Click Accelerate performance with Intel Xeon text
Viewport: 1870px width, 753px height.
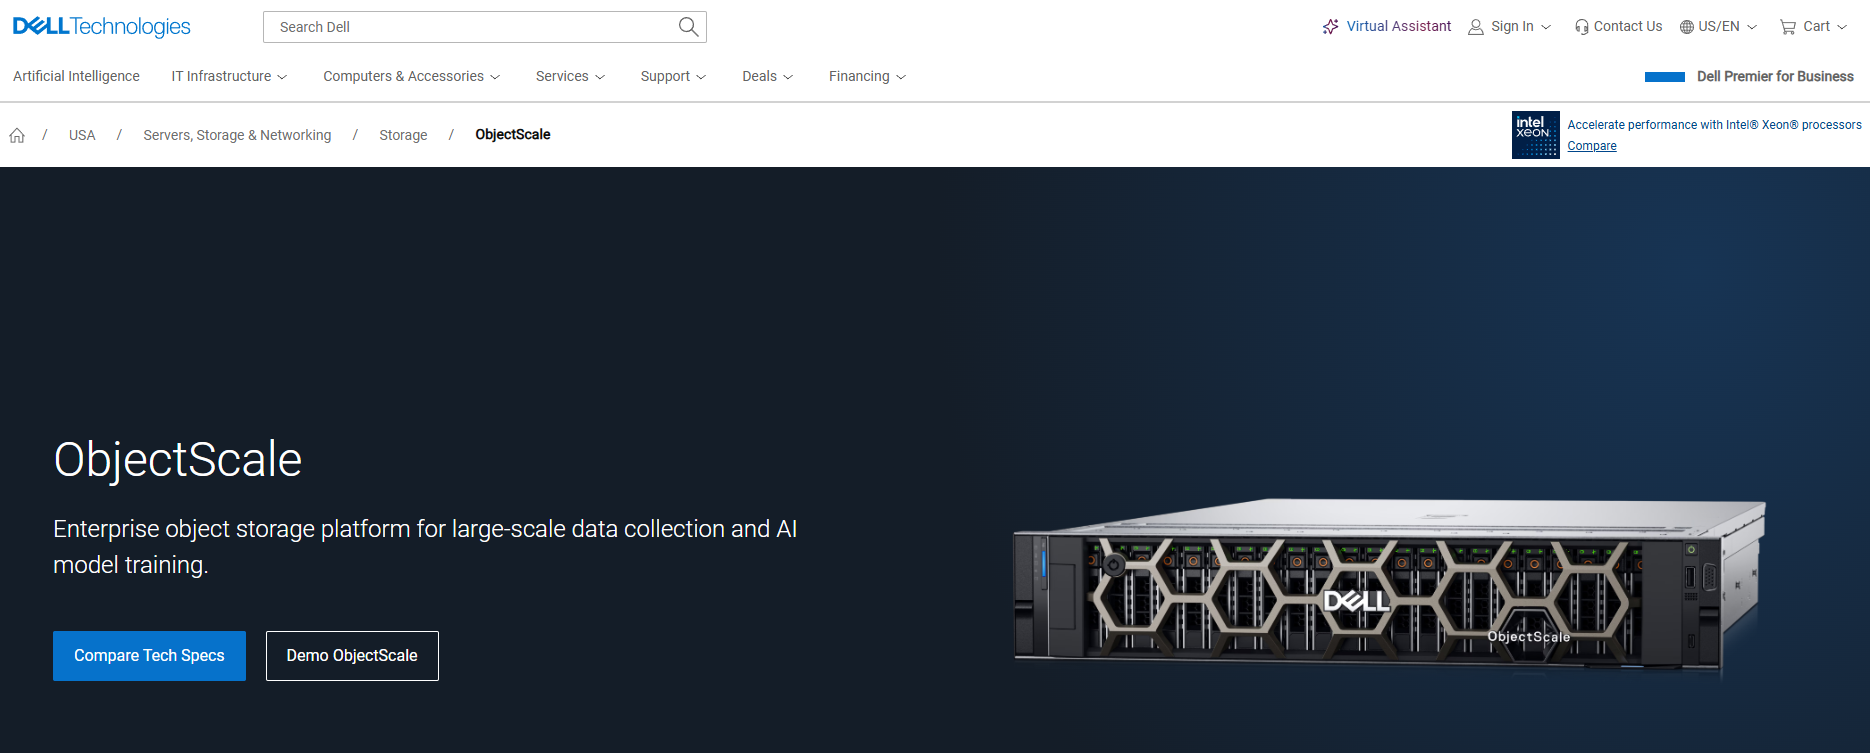(x=1714, y=125)
